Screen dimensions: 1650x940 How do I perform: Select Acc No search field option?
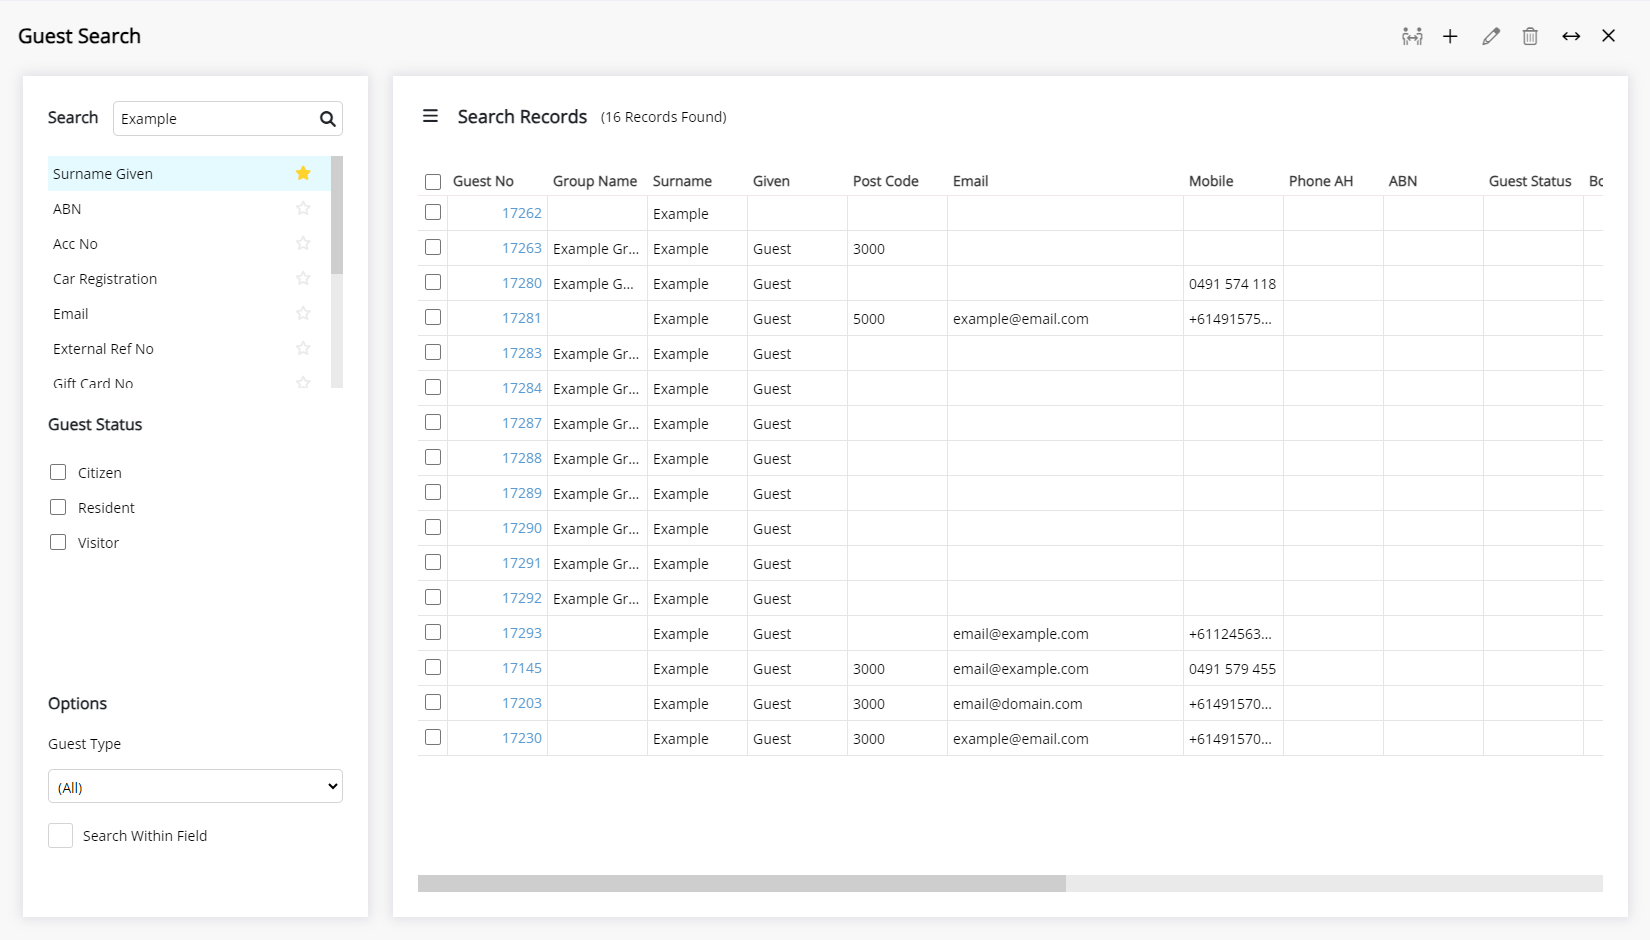(189, 244)
